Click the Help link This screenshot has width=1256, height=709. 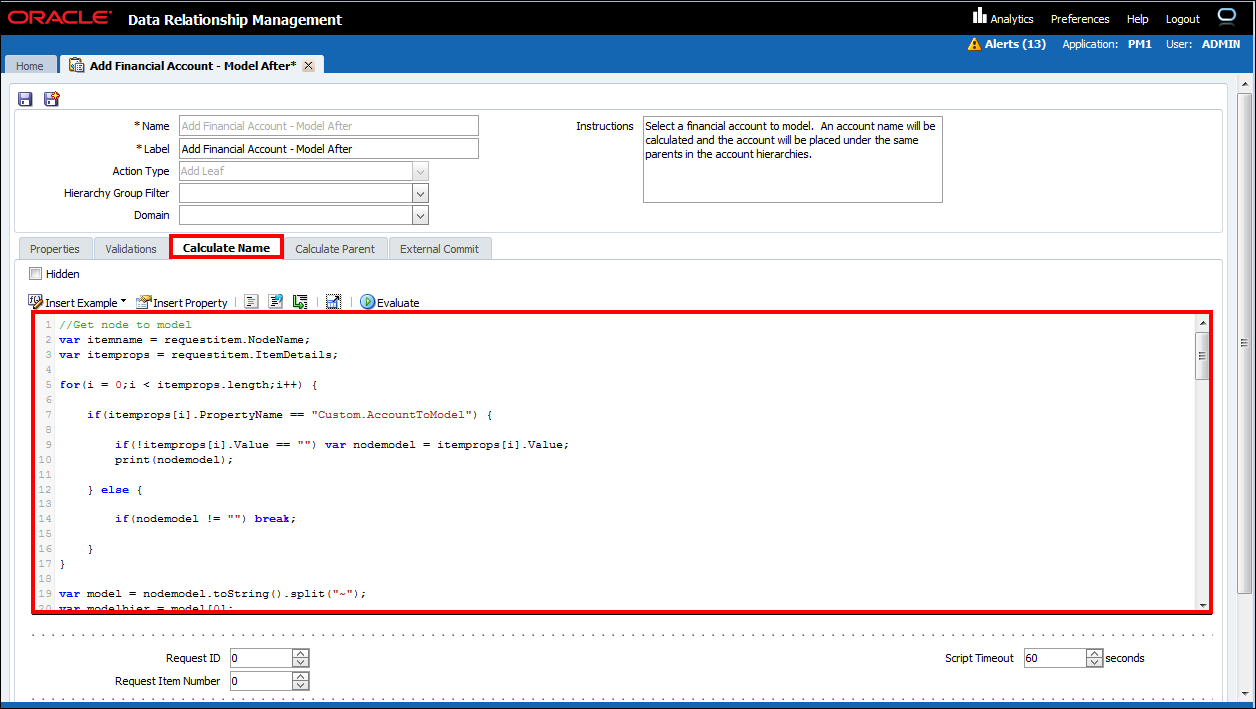(1138, 19)
